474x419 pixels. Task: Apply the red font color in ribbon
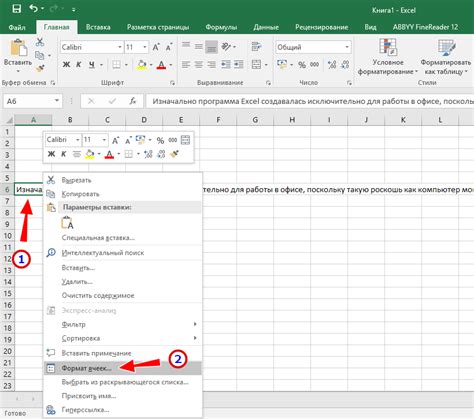coord(161,65)
